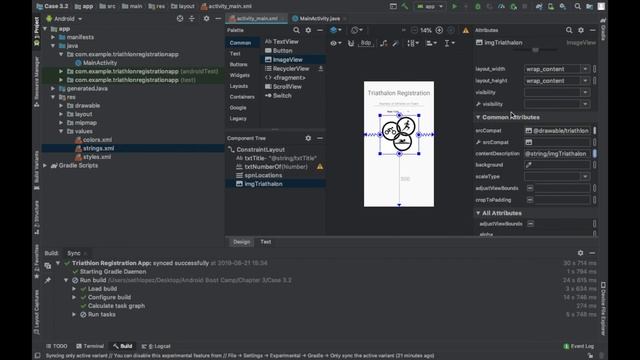The image size is (640, 360).
Task: Toggle the magnet autoconnect icon
Action: pyautogui.click(x=351, y=43)
